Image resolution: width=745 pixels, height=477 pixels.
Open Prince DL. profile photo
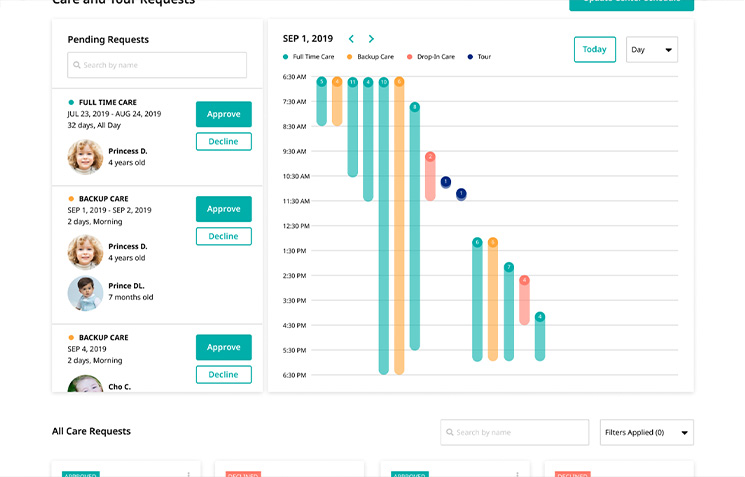pyautogui.click(x=85, y=293)
